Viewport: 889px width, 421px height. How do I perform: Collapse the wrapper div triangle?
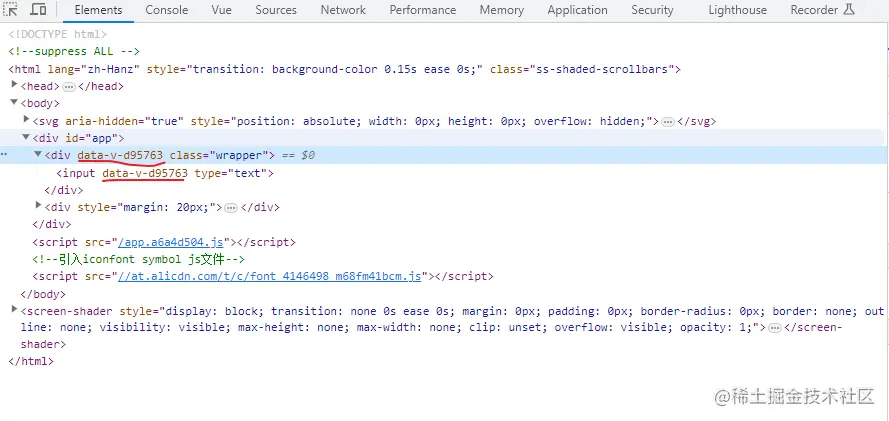tap(38, 154)
